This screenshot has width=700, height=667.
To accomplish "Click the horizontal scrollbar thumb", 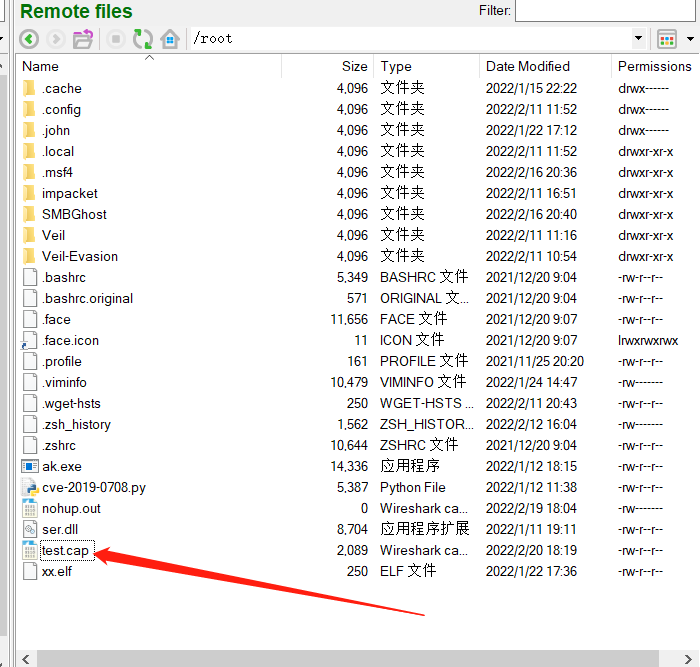I will (348, 659).
